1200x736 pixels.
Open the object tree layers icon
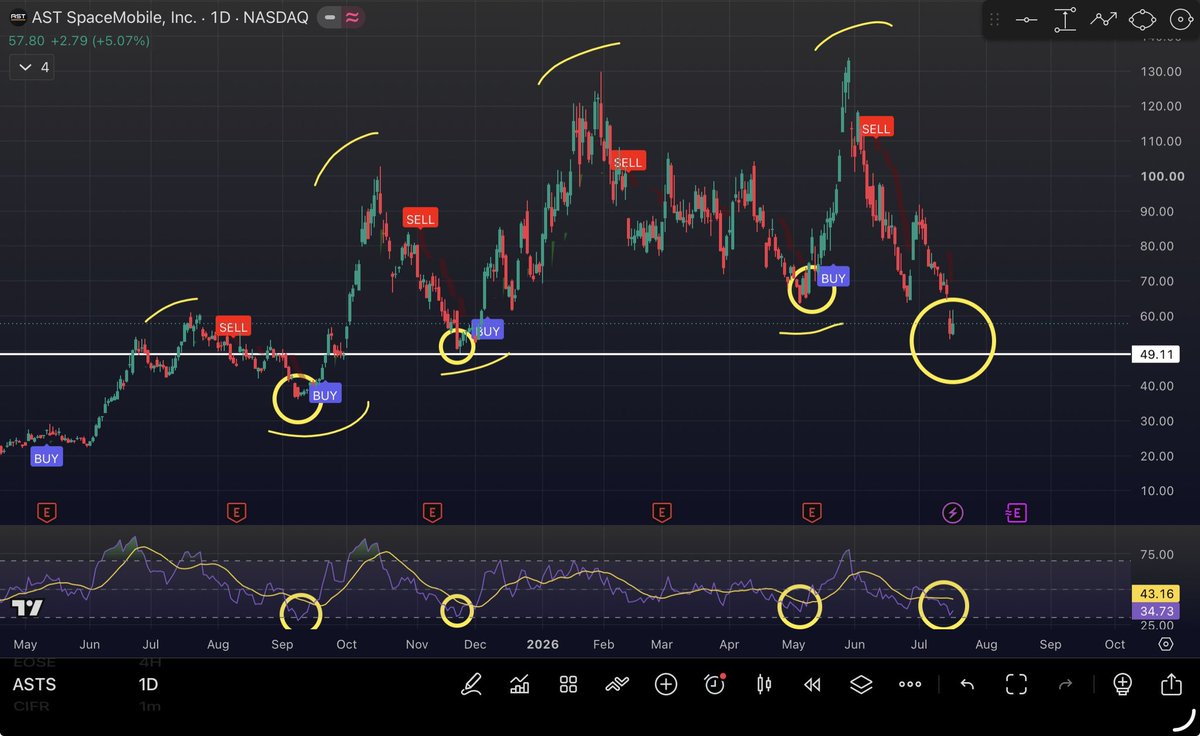[861, 684]
